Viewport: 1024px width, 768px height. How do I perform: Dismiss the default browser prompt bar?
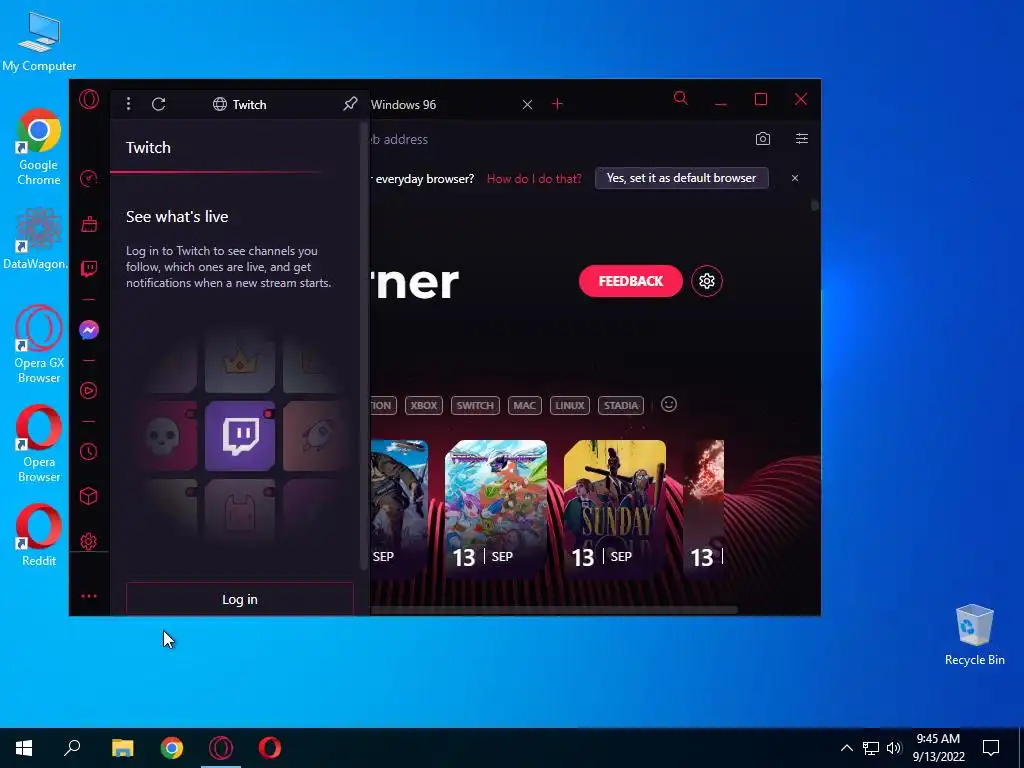click(795, 178)
